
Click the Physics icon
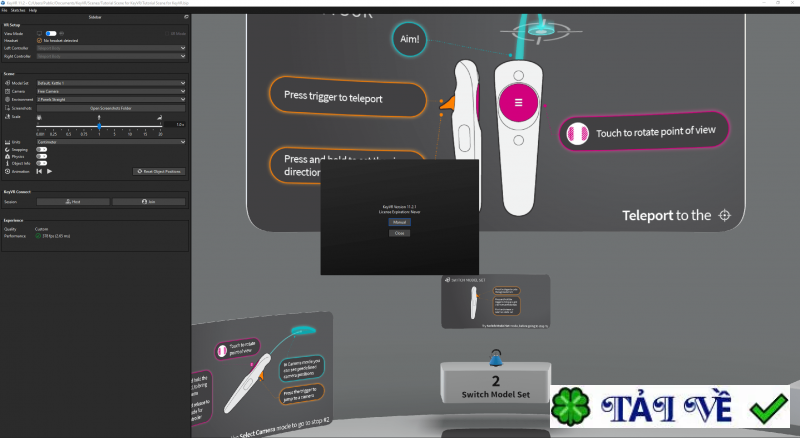coord(7,156)
